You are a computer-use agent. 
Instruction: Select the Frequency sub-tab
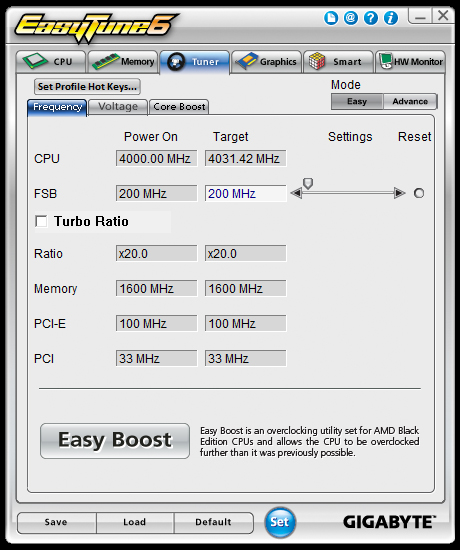[57, 107]
